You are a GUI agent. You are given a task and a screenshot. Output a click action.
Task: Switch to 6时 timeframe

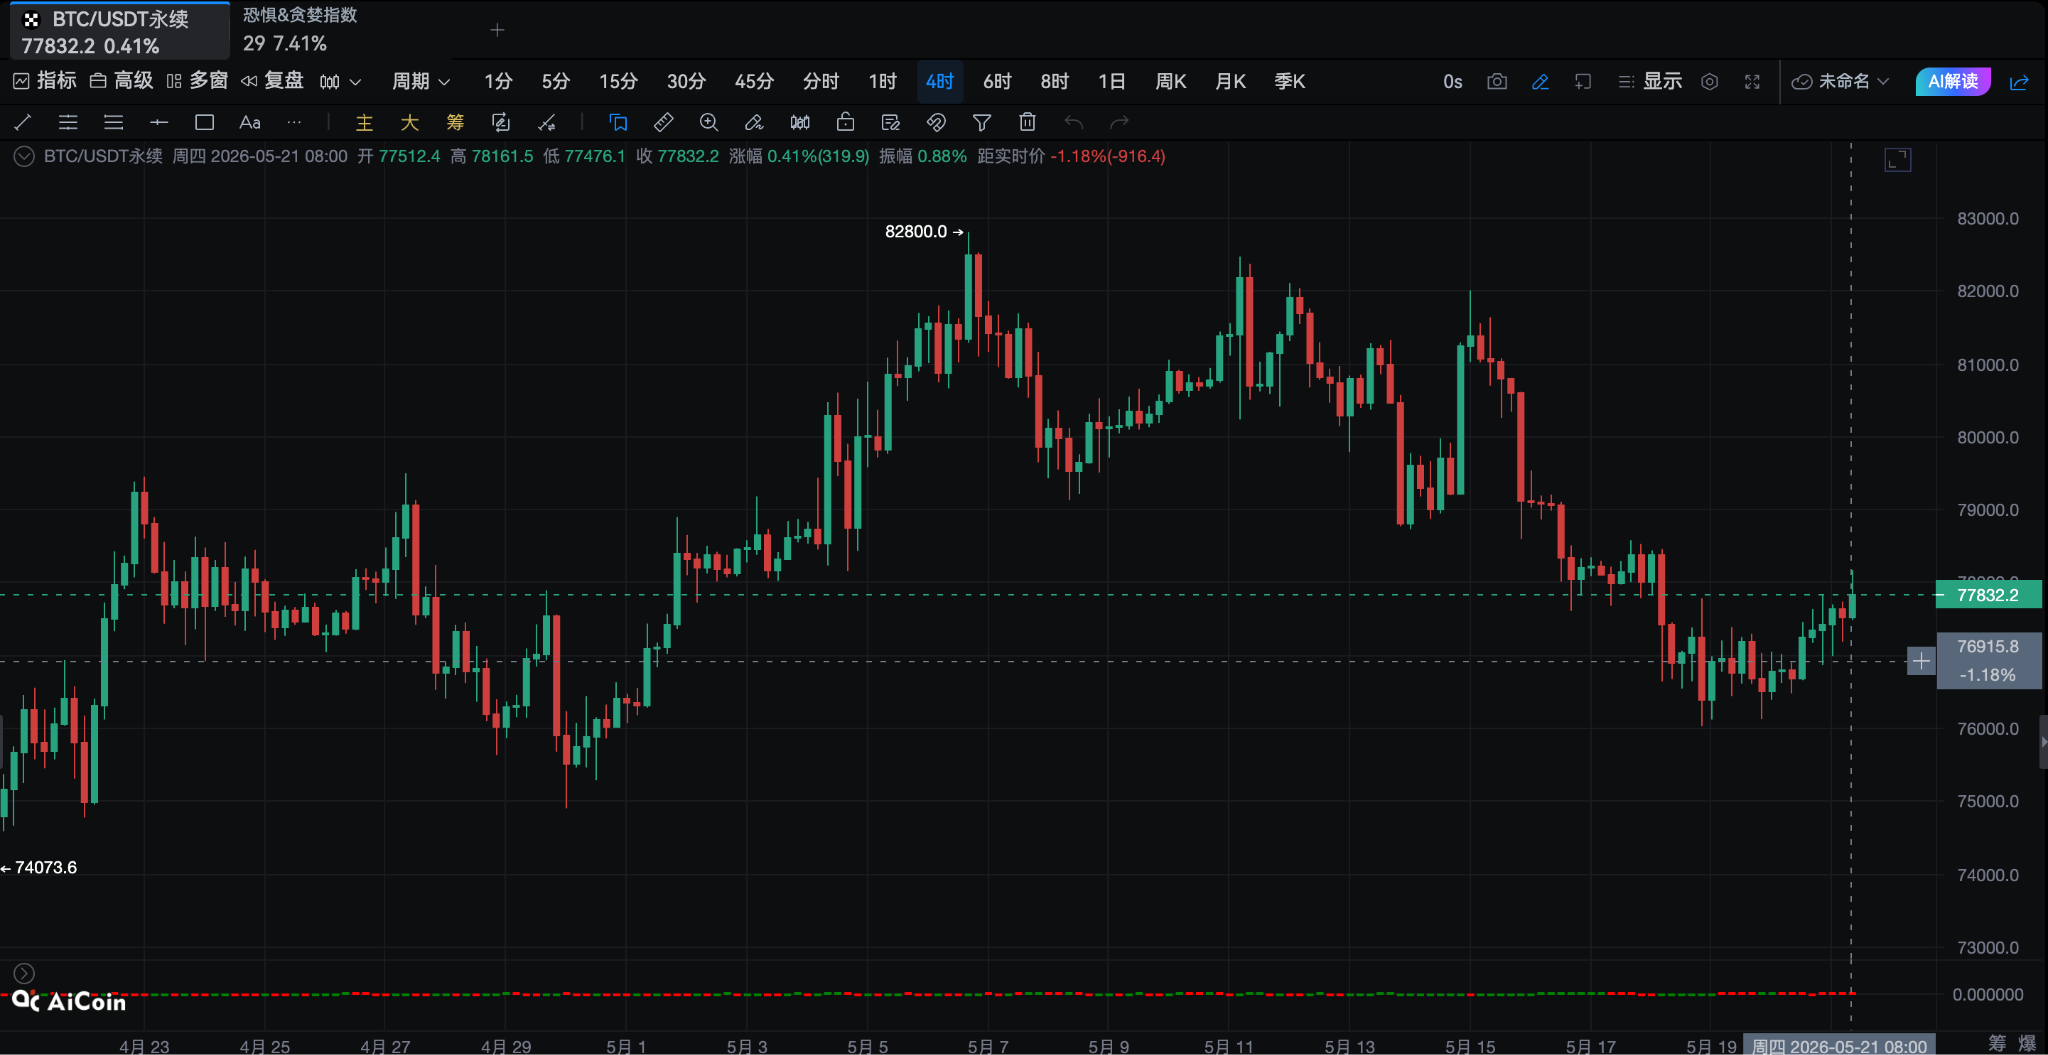point(997,81)
